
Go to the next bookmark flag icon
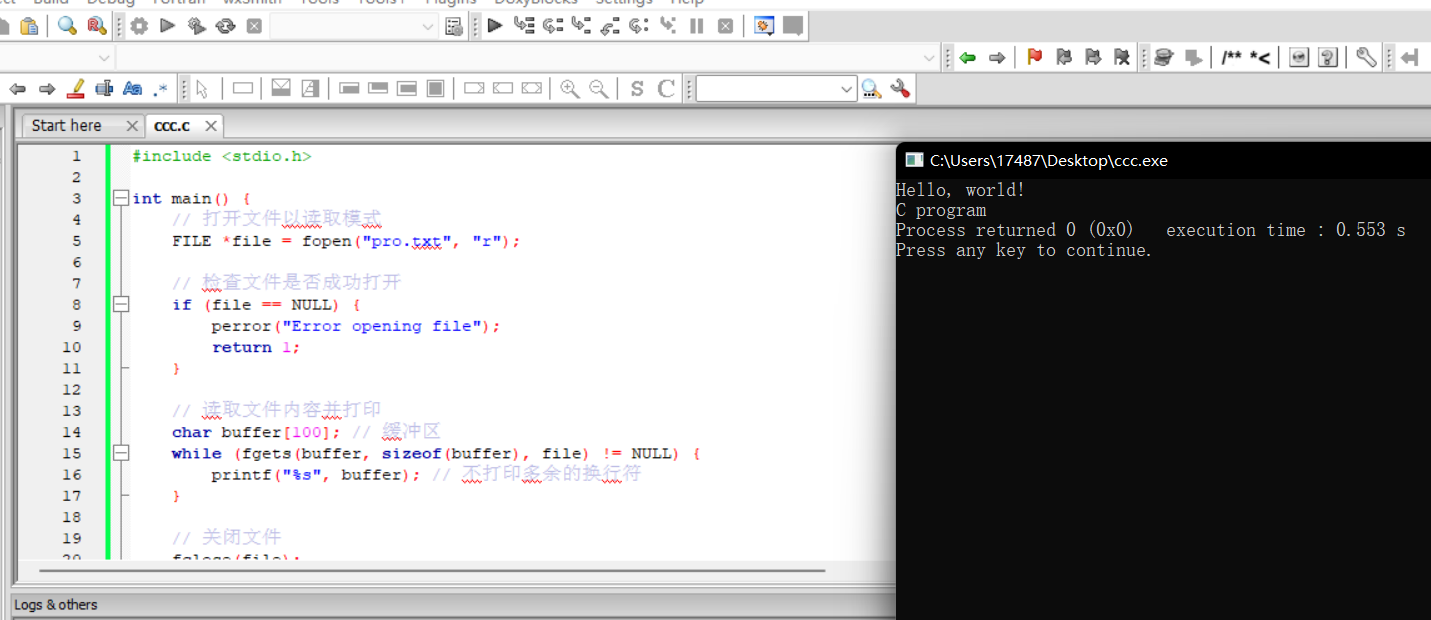pyautogui.click(x=1093, y=58)
